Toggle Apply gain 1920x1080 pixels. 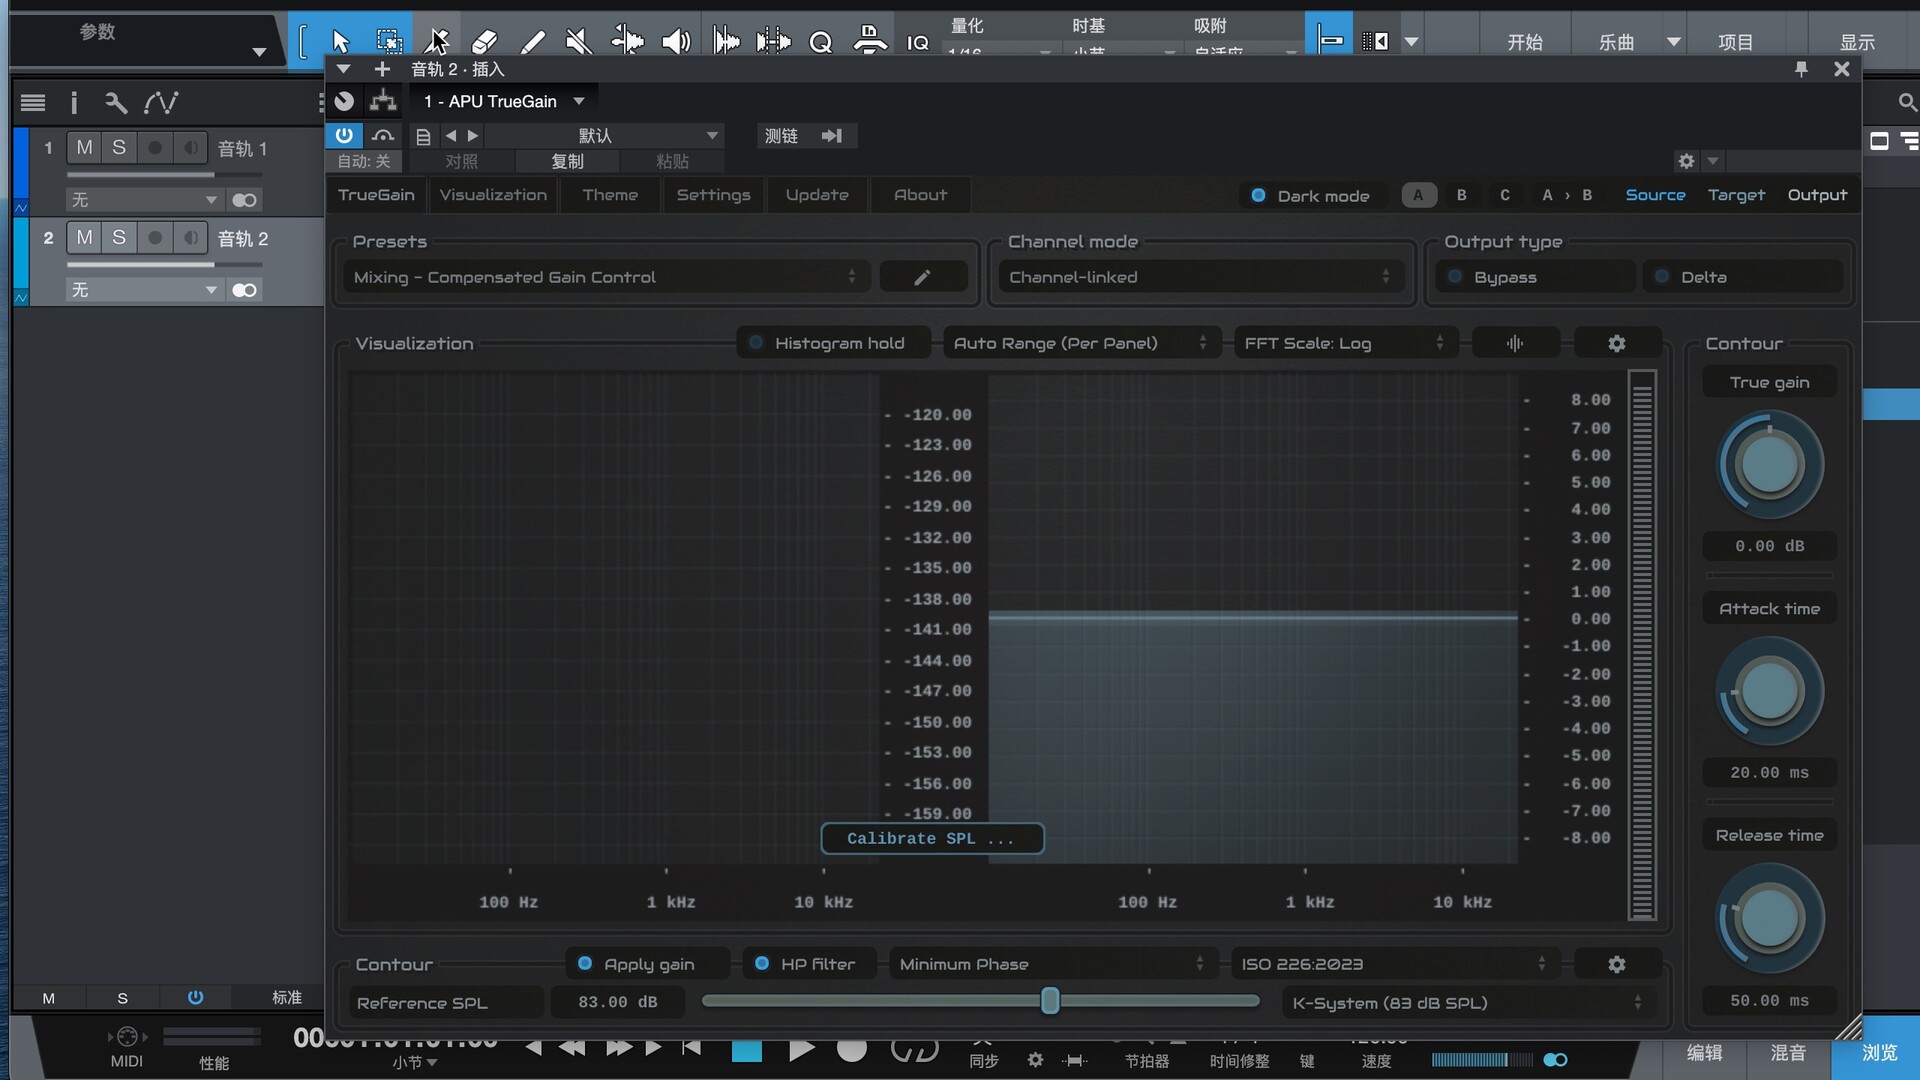click(x=646, y=964)
